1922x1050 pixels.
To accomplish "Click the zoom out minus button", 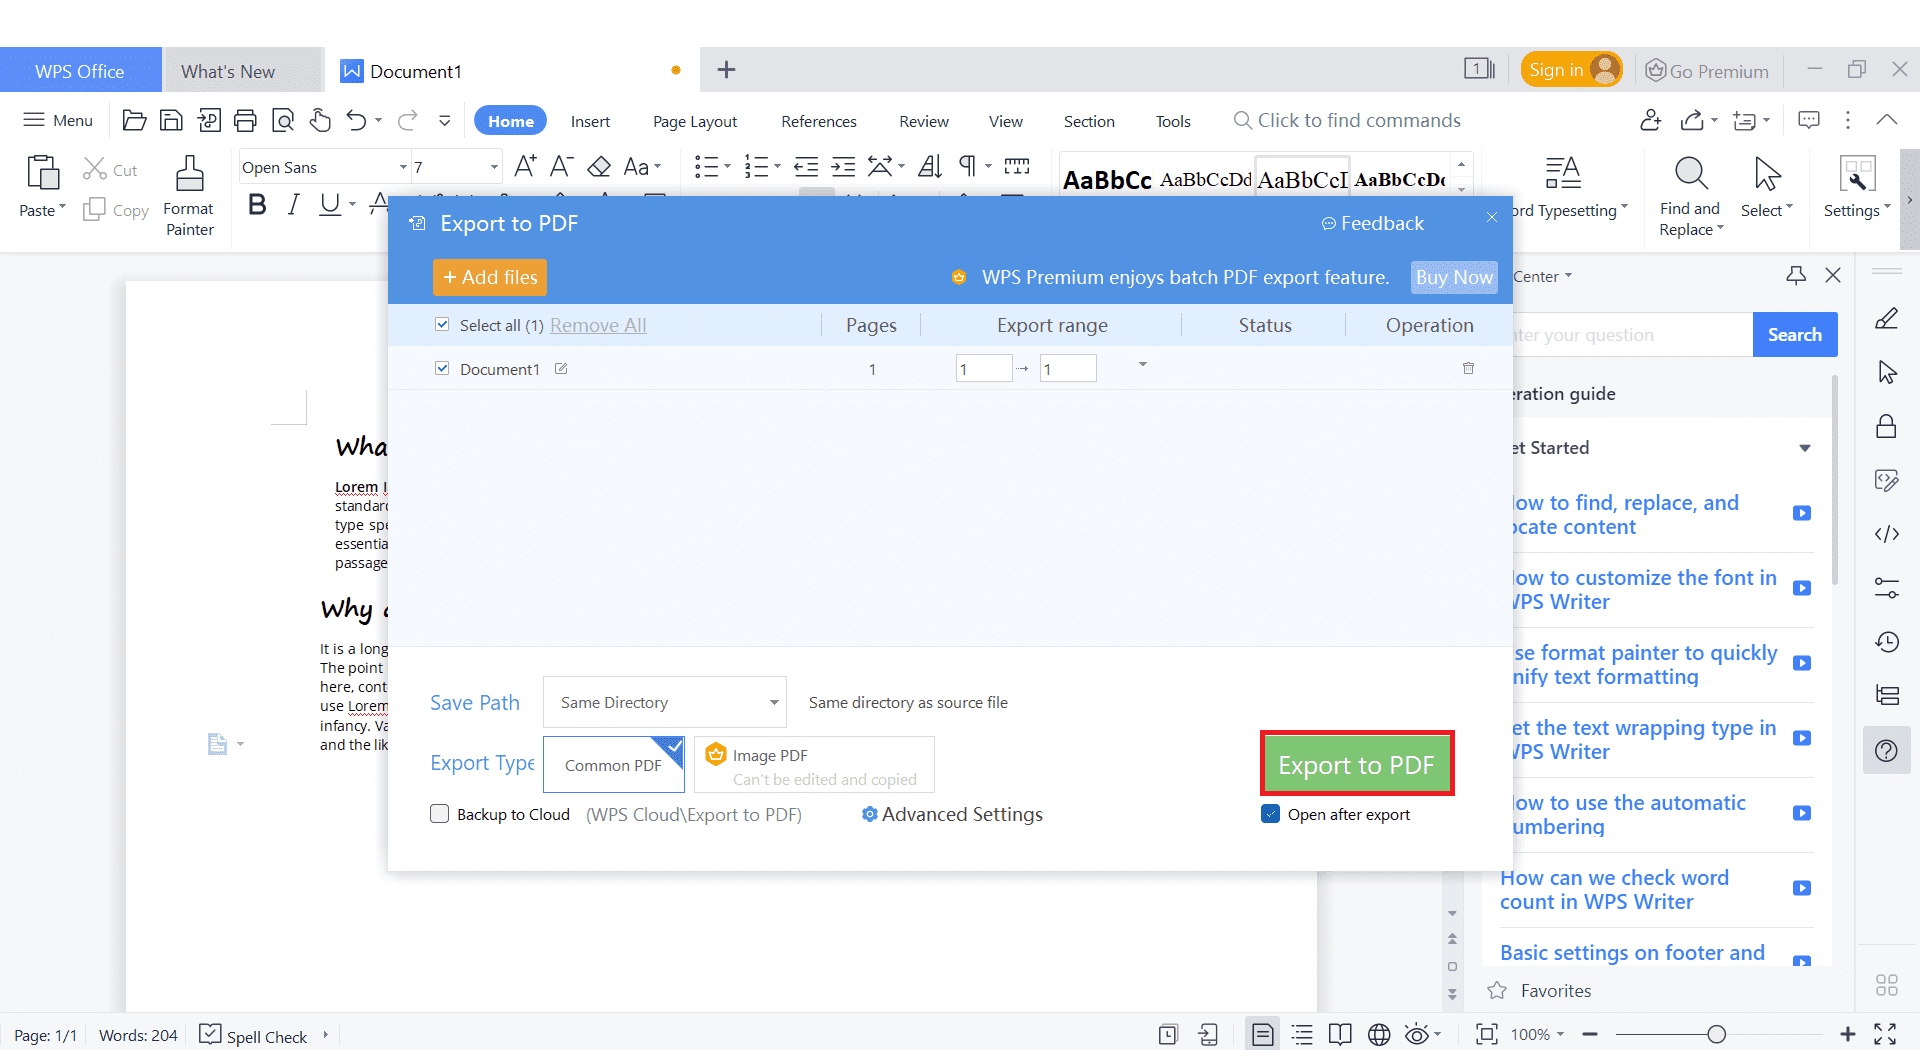I will point(1590,1035).
